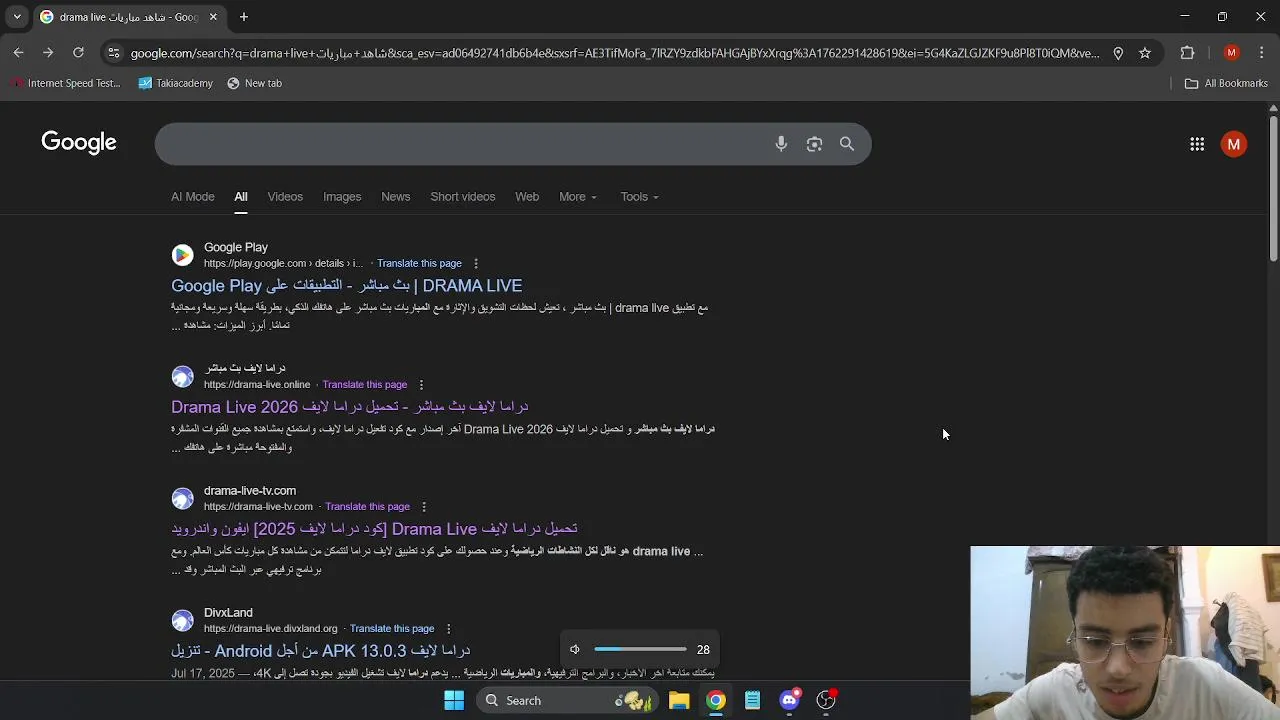
Task: Click the location icon in address bar
Action: (1118, 53)
